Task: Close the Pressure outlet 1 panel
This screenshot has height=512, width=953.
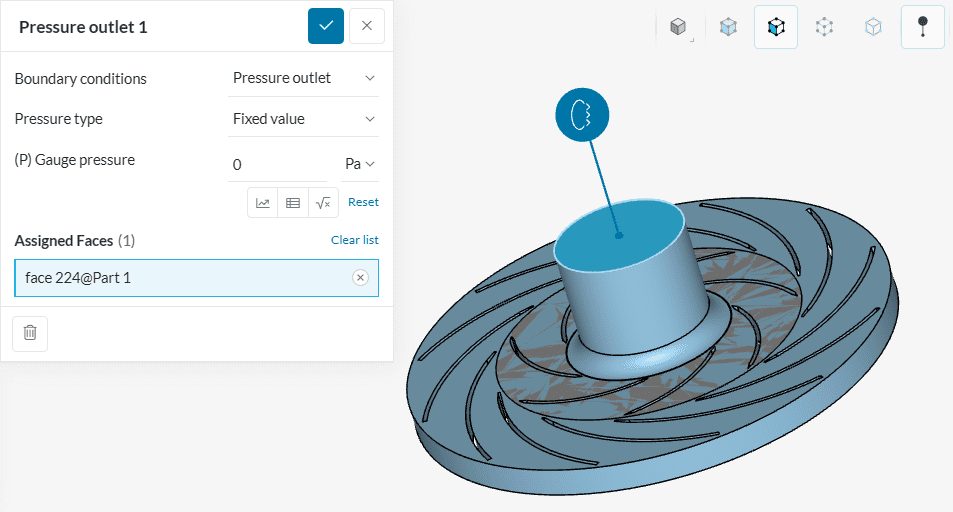Action: 366,26
